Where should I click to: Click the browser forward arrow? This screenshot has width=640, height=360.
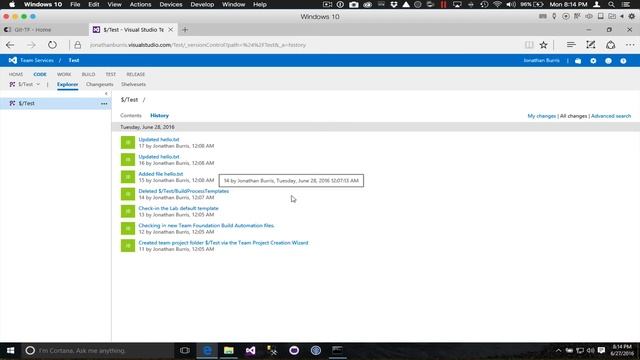[x=31, y=45]
